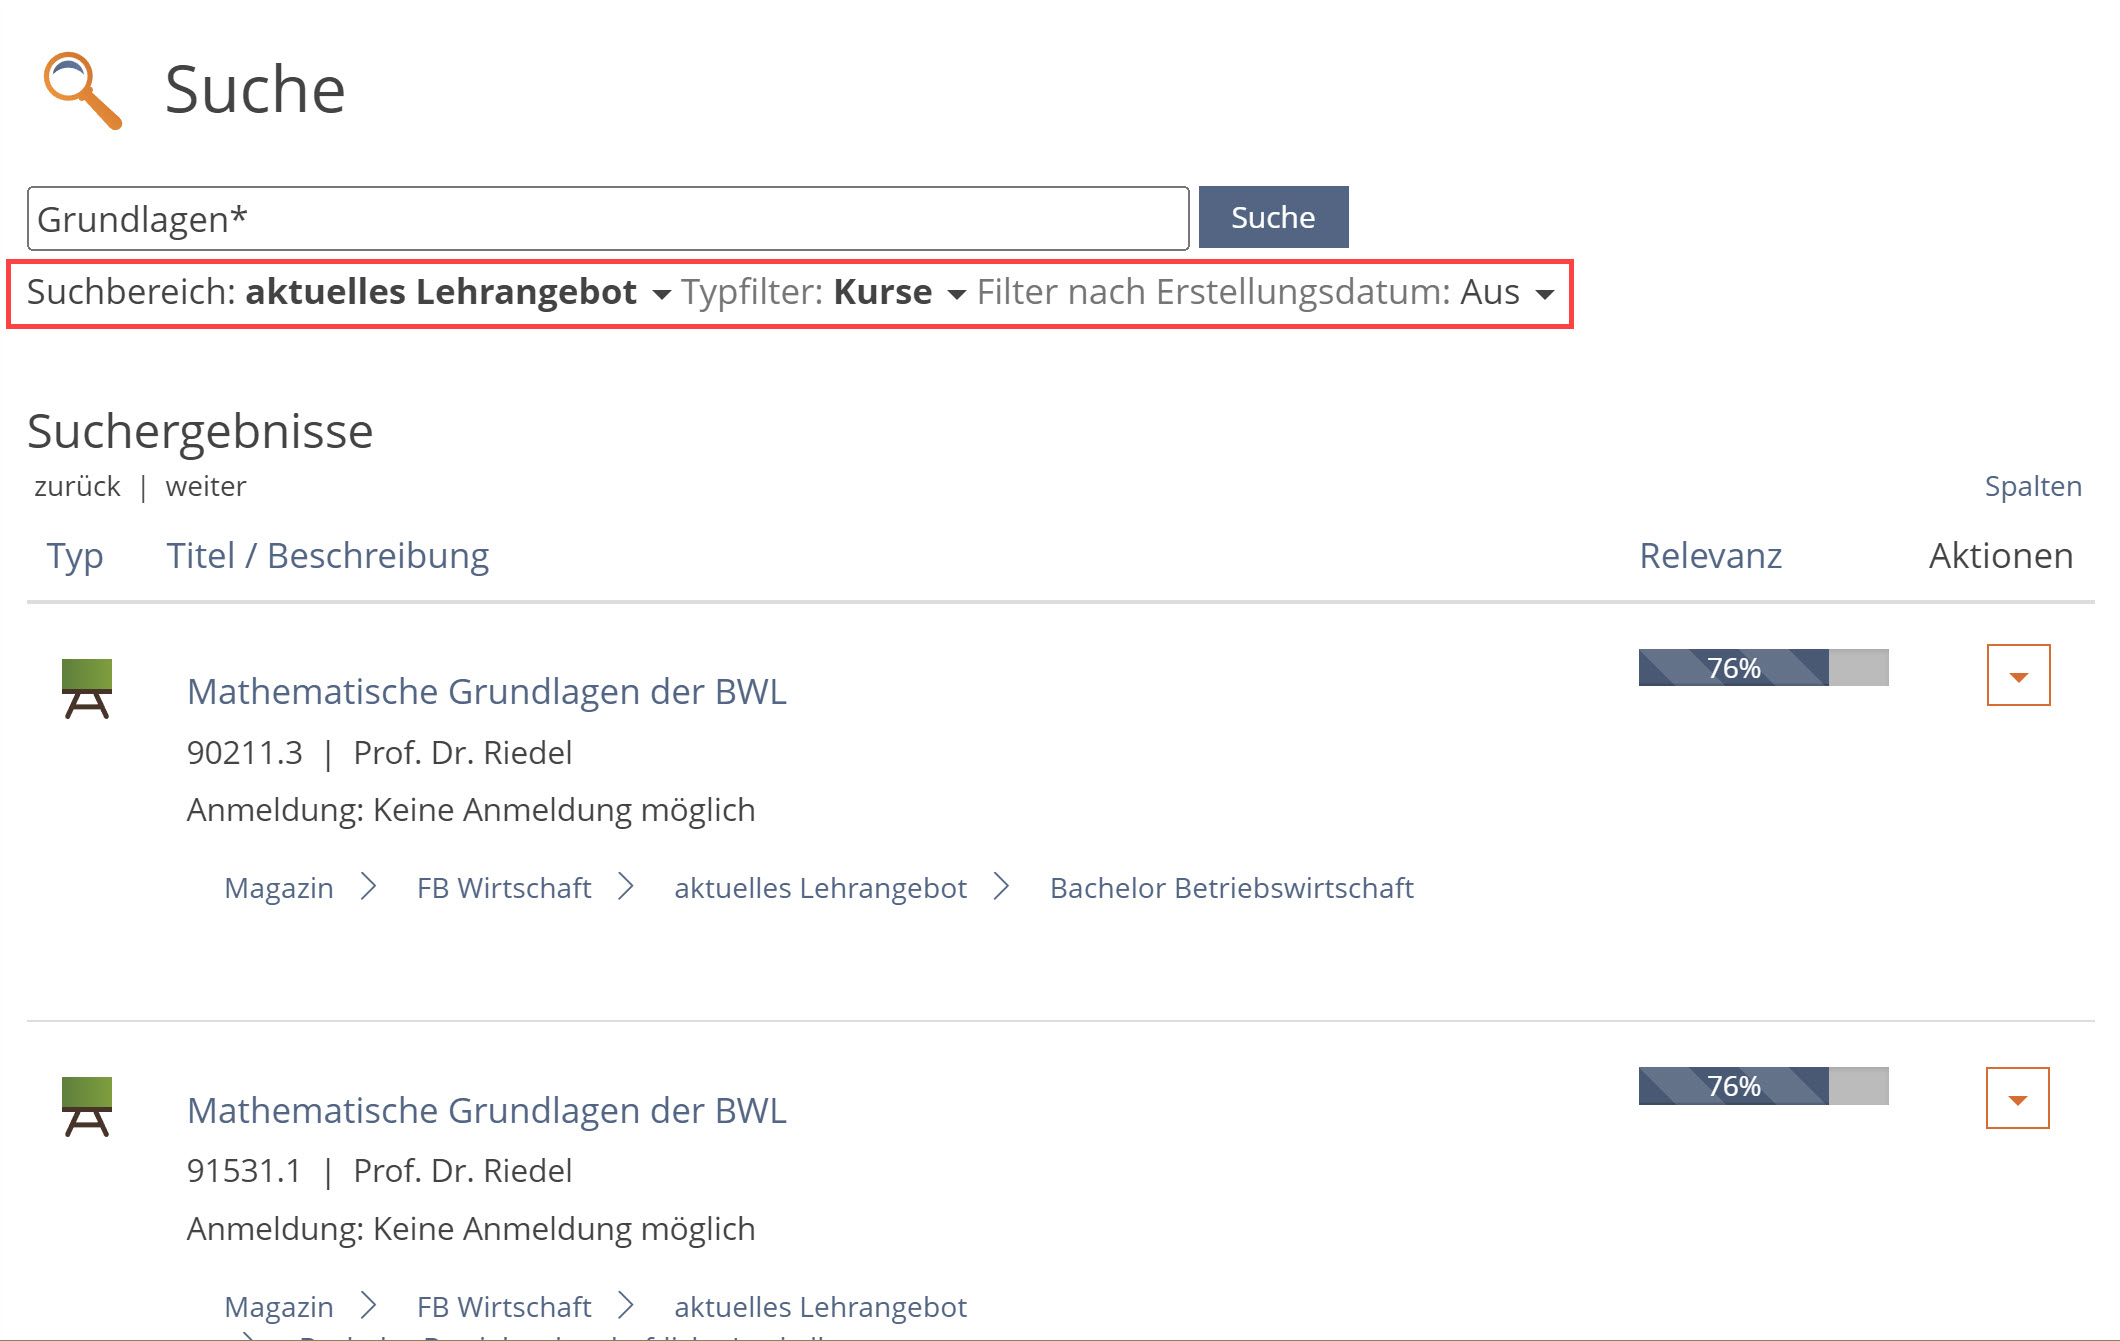Click FB Wirtschaft breadcrumb in second result
This screenshot has height=1341, width=2120.
pos(504,1307)
